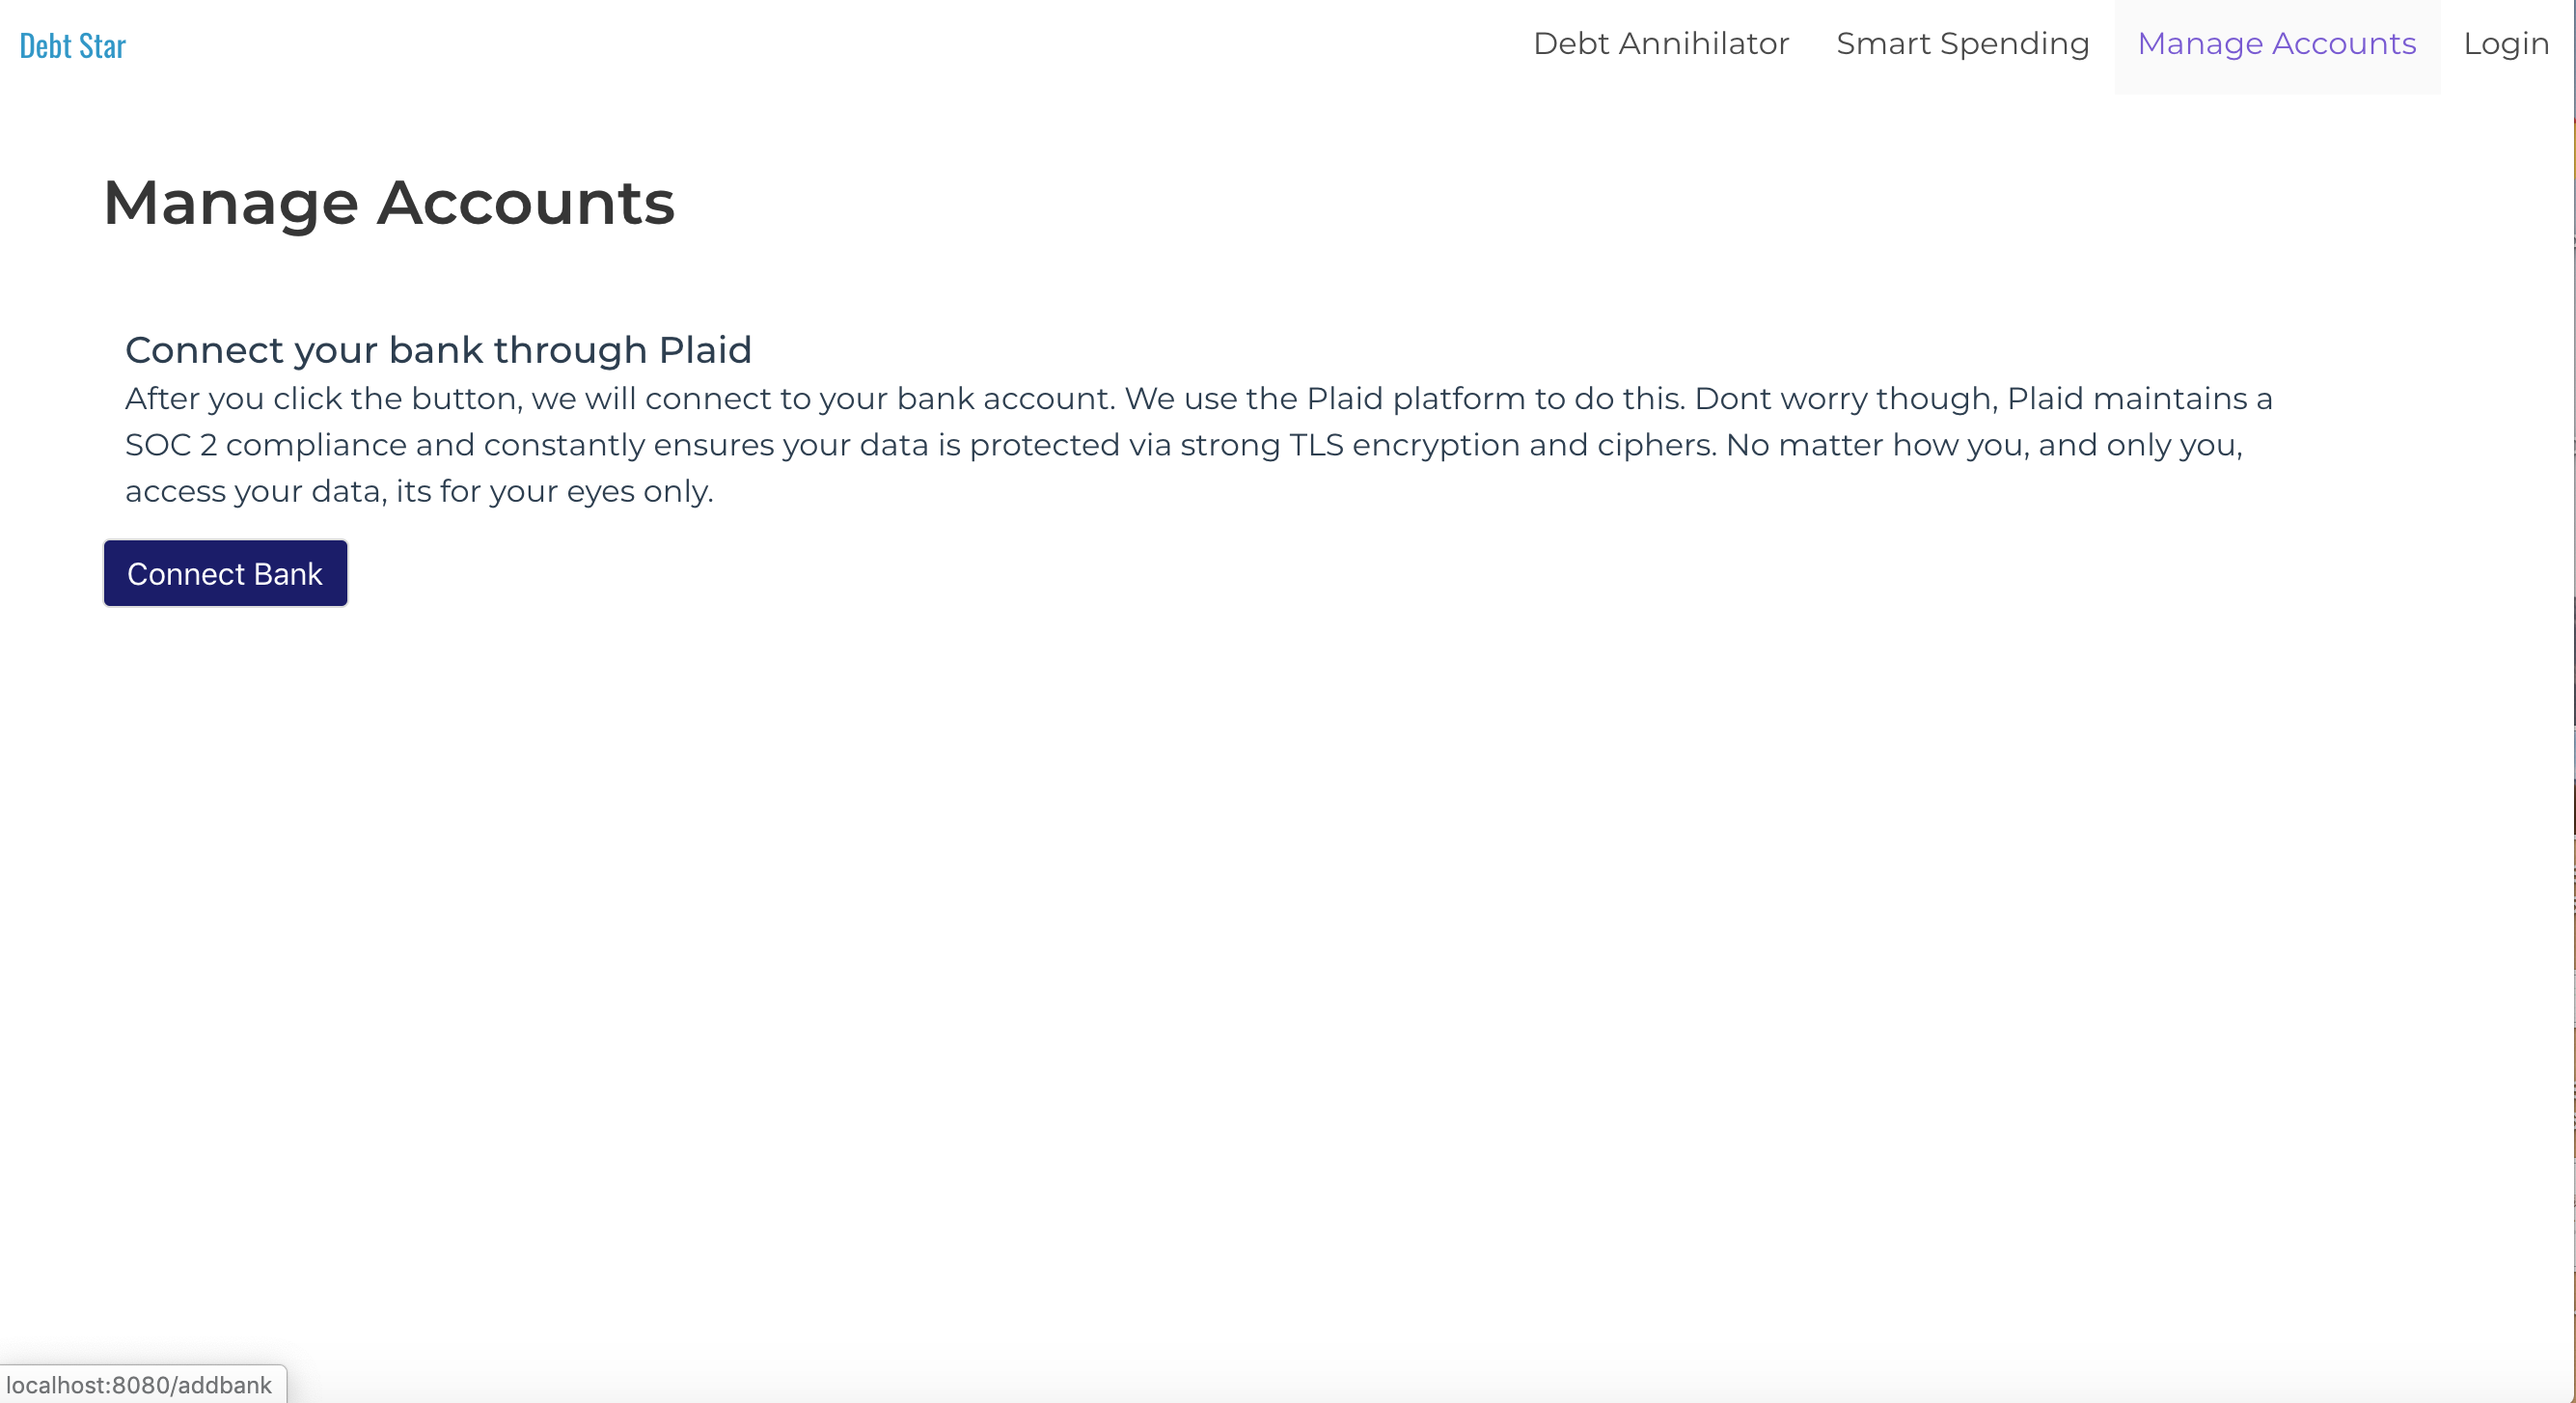2576x1403 pixels.
Task: Click the 'Plaid platform' words in paragraph
Action: click(1414, 399)
